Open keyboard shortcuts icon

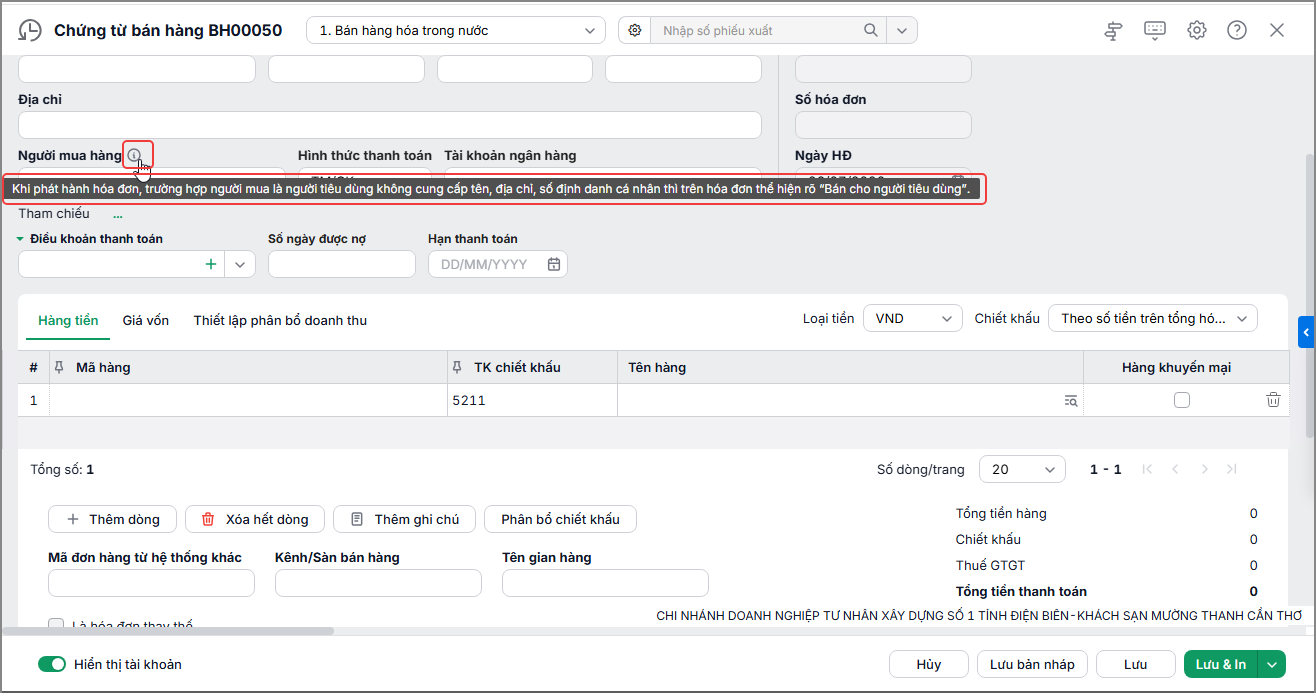coord(1155,30)
